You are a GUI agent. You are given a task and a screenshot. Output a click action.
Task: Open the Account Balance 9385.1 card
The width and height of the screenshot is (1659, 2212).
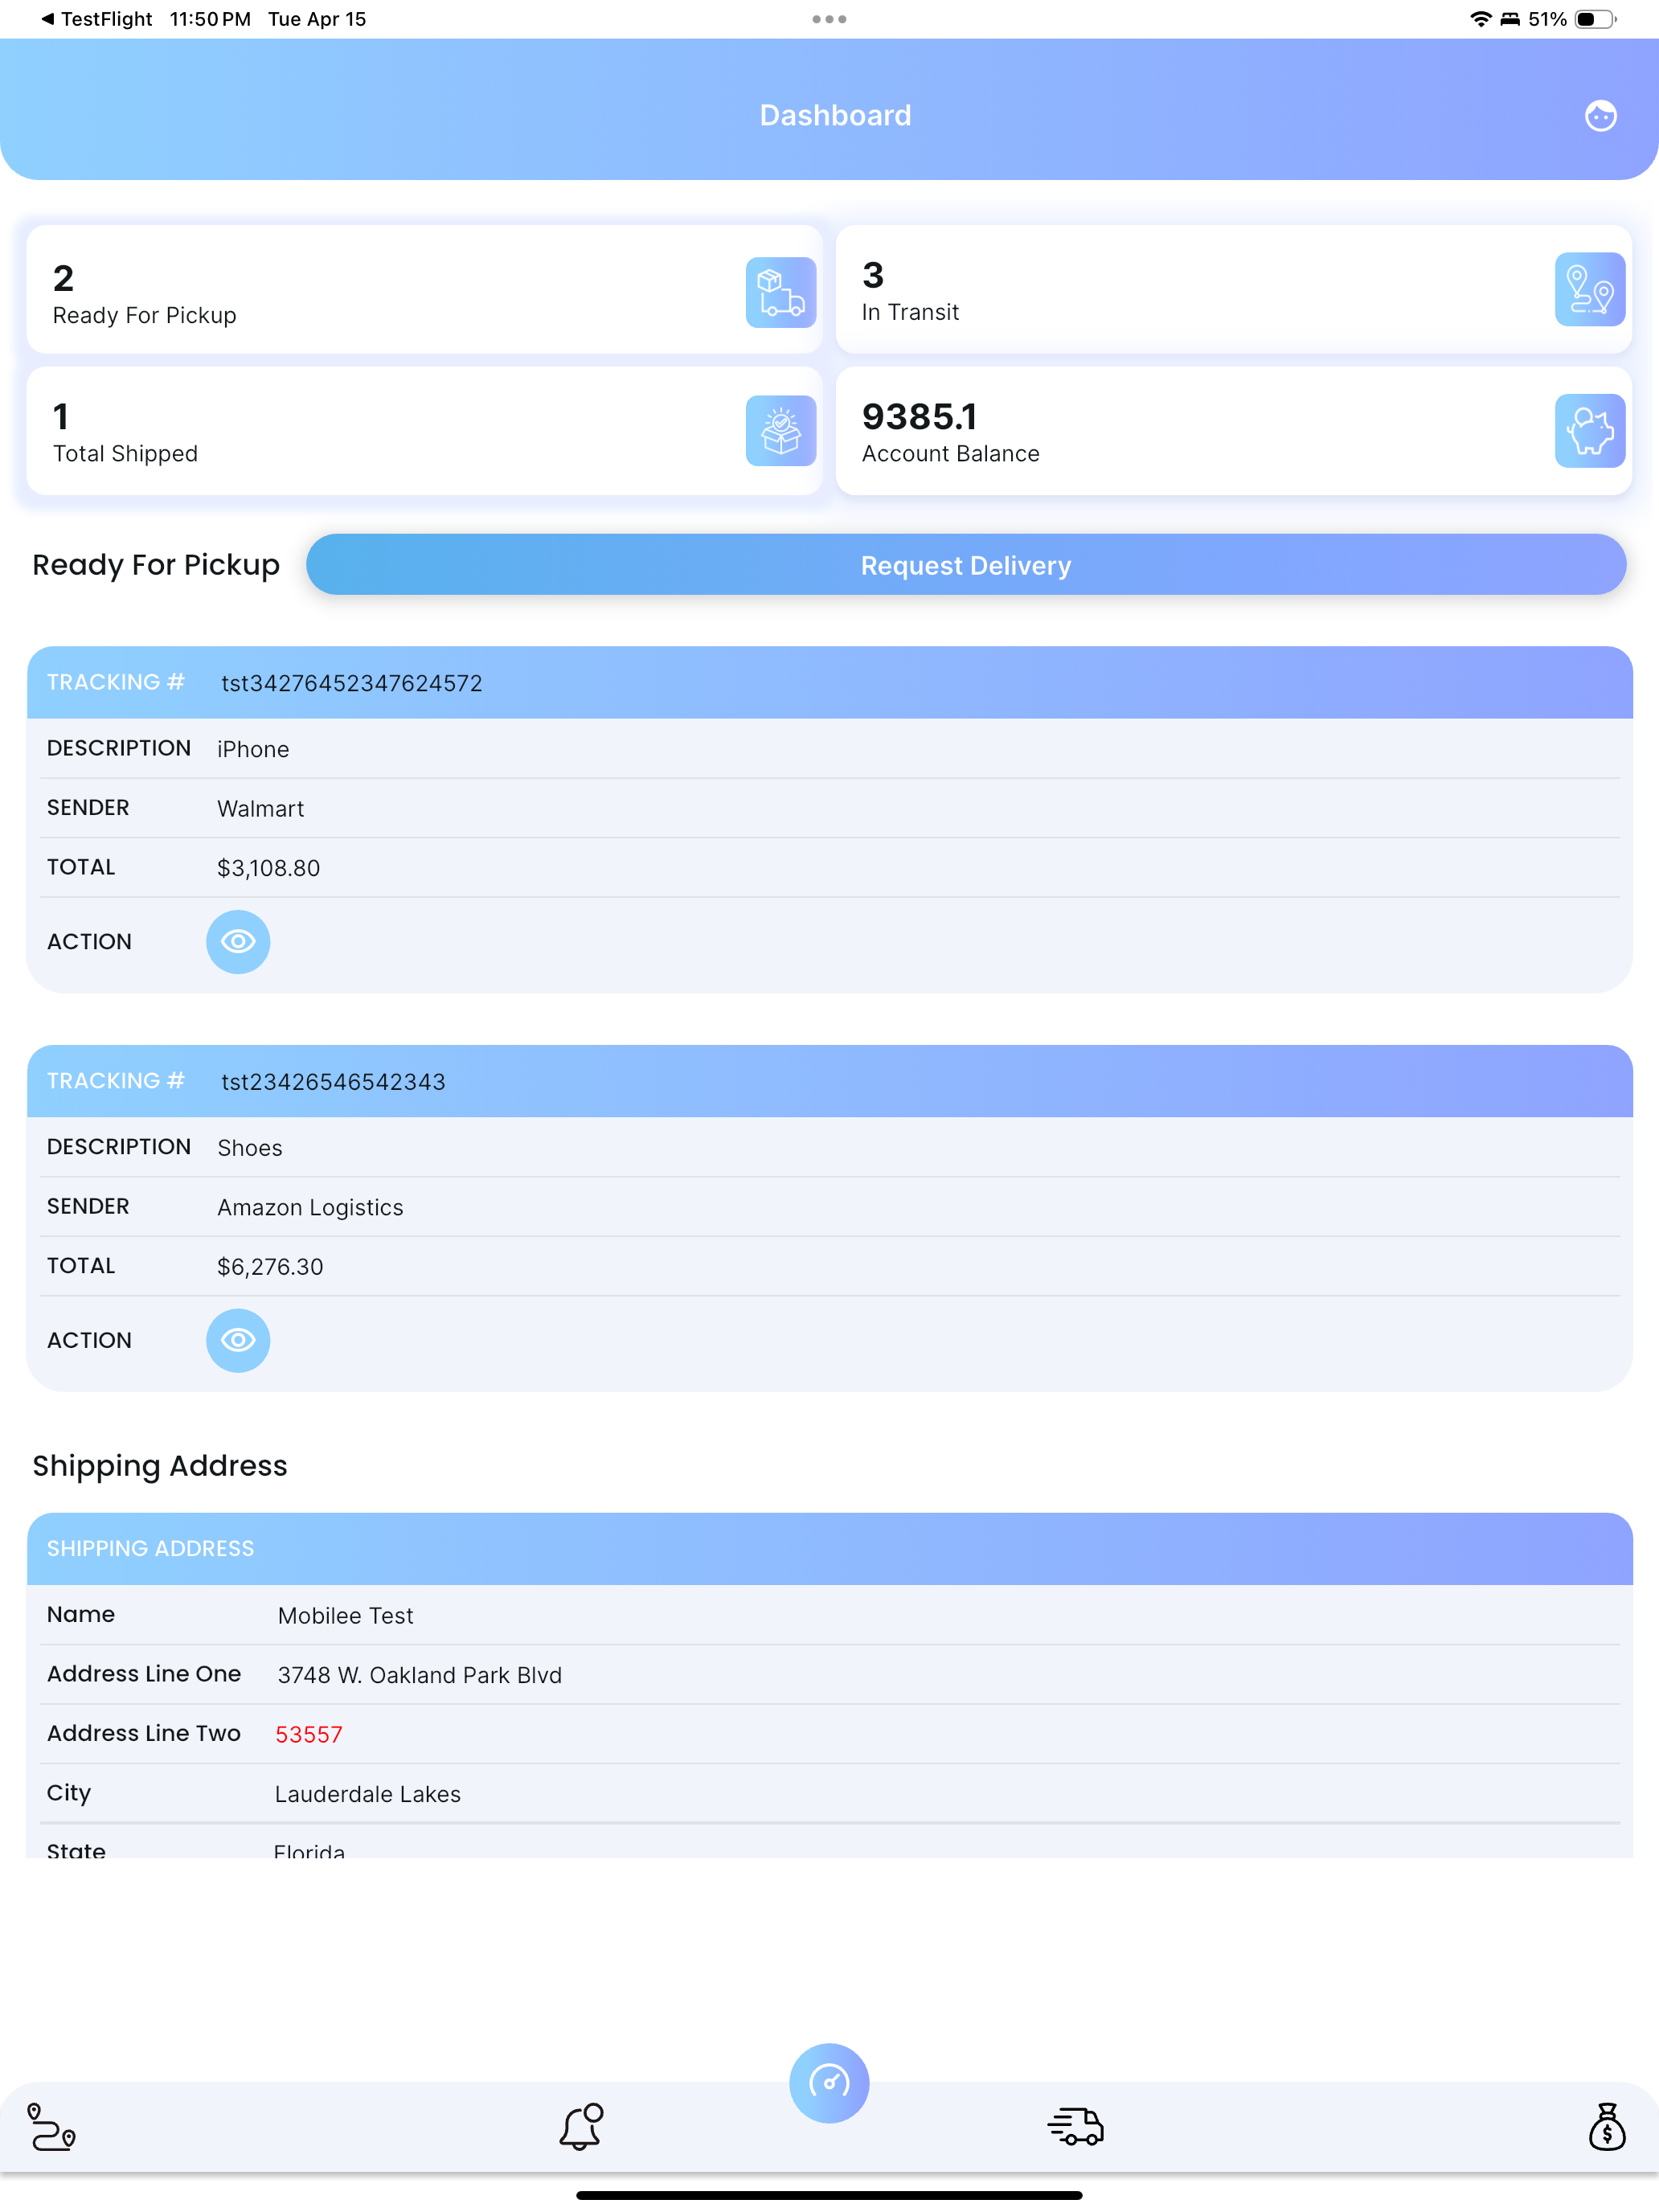point(1233,431)
